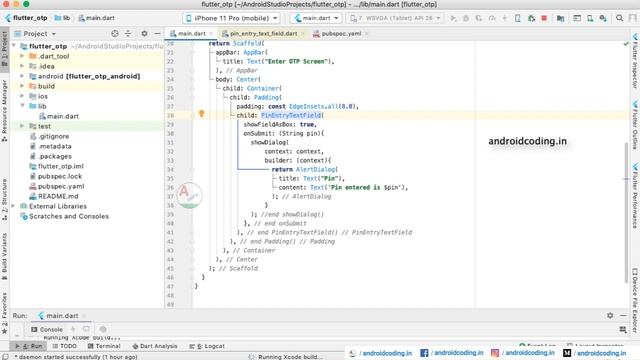Click the Open DevTools icon beside the Console tab
640x360 pixels.
pyautogui.click(x=103, y=329)
